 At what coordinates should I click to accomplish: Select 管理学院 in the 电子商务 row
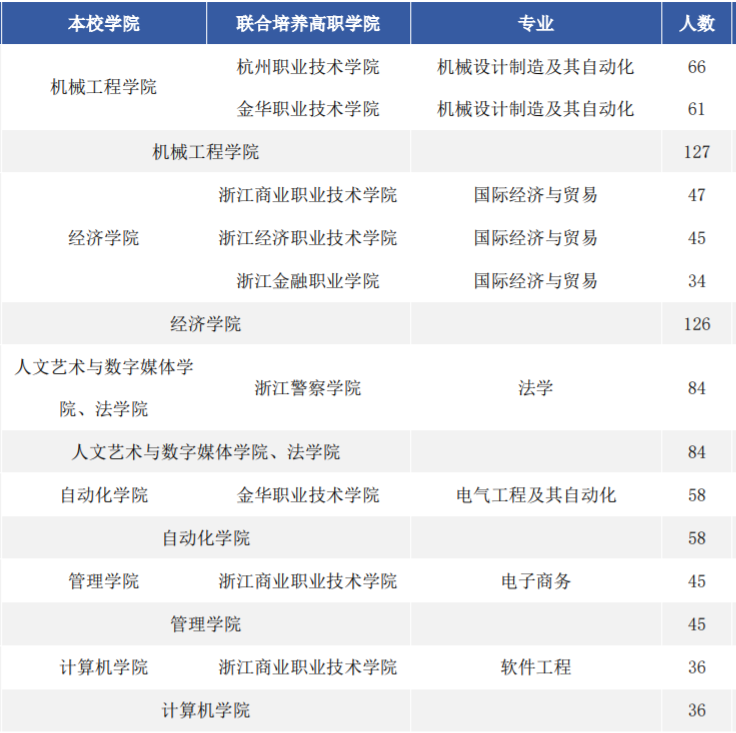click(104, 581)
